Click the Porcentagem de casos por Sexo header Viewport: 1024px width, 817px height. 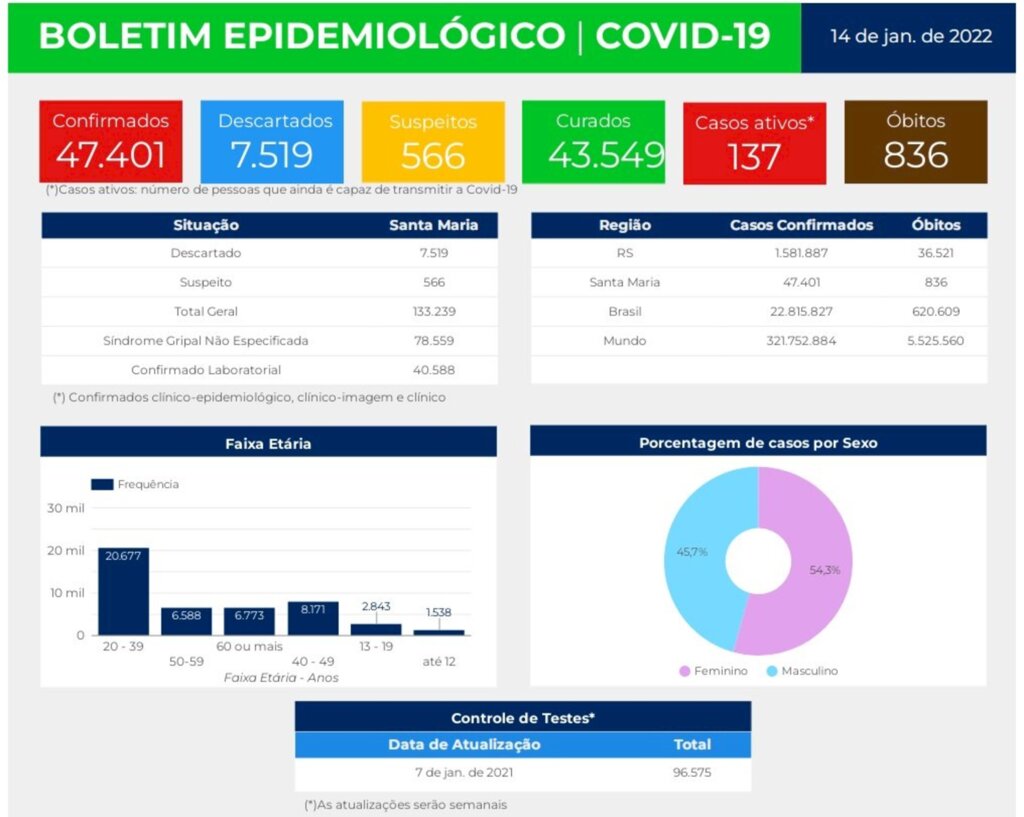click(758, 443)
